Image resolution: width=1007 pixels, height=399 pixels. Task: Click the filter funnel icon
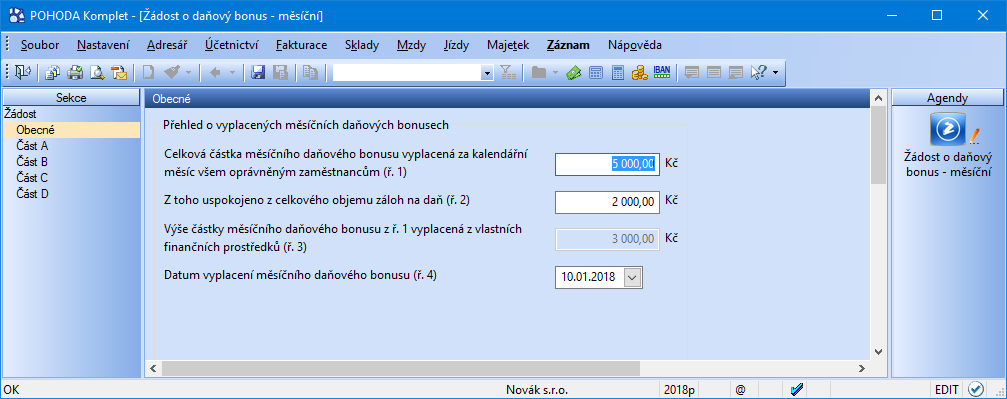[508, 73]
